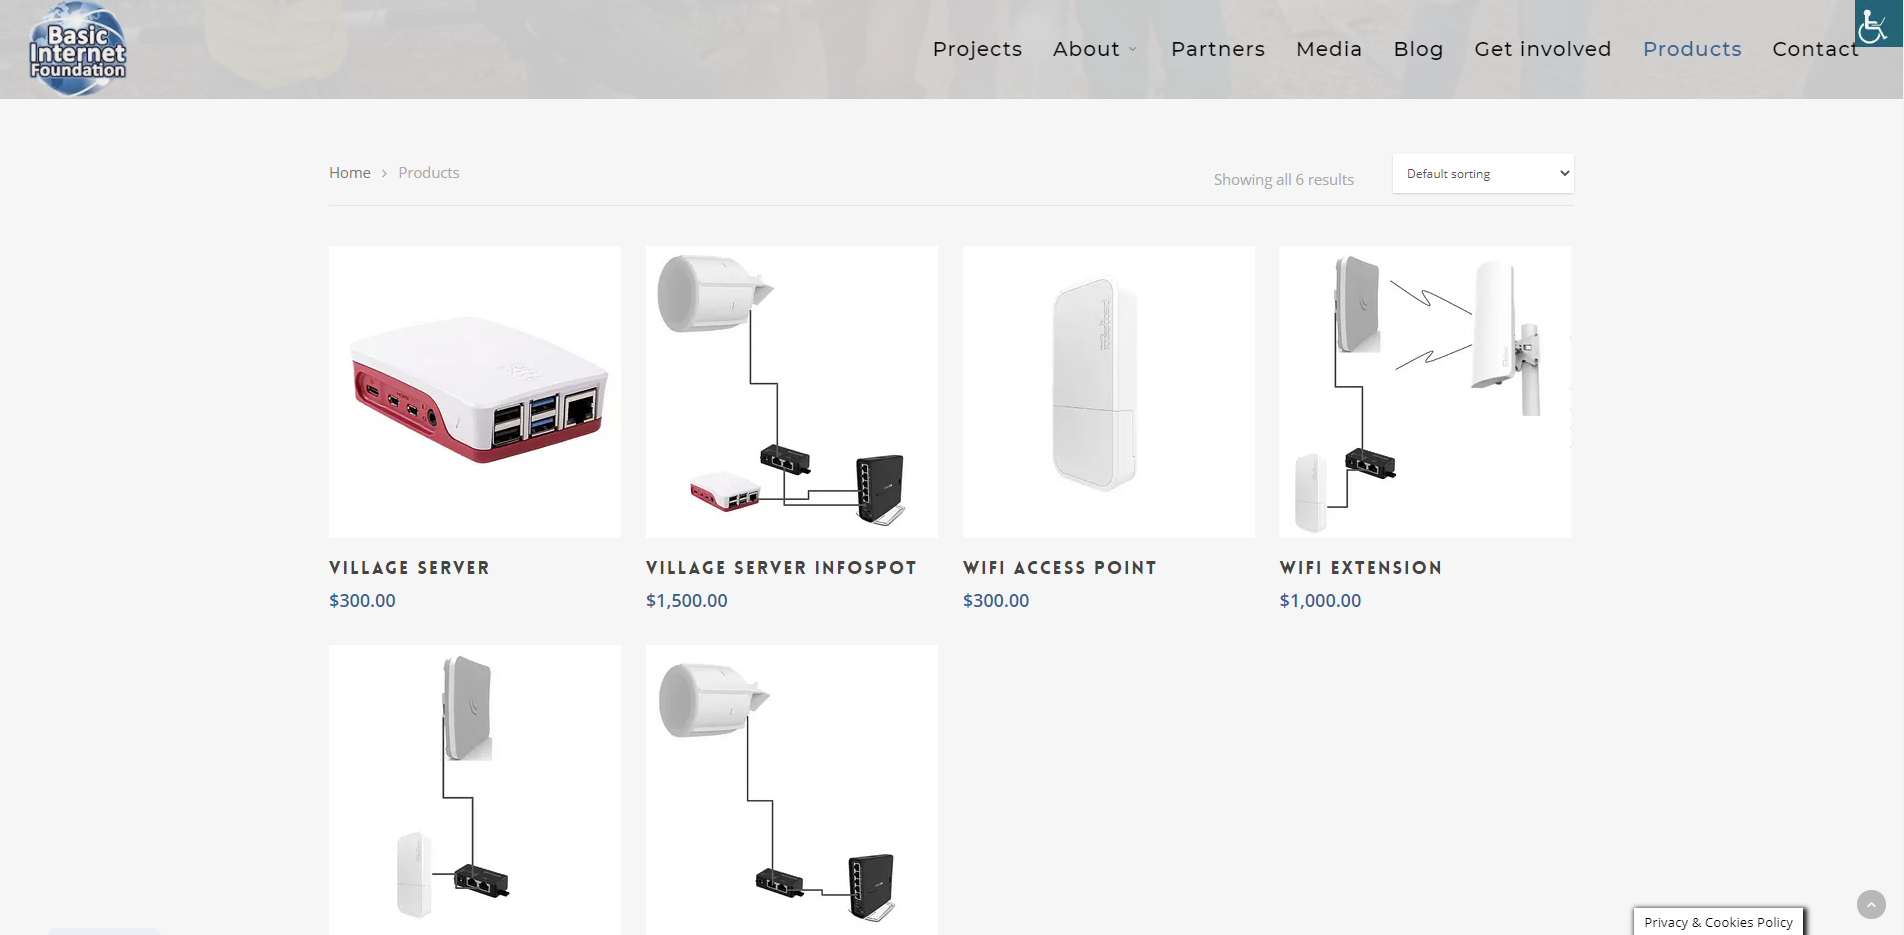Expand the About menu chevron

[1133, 49]
